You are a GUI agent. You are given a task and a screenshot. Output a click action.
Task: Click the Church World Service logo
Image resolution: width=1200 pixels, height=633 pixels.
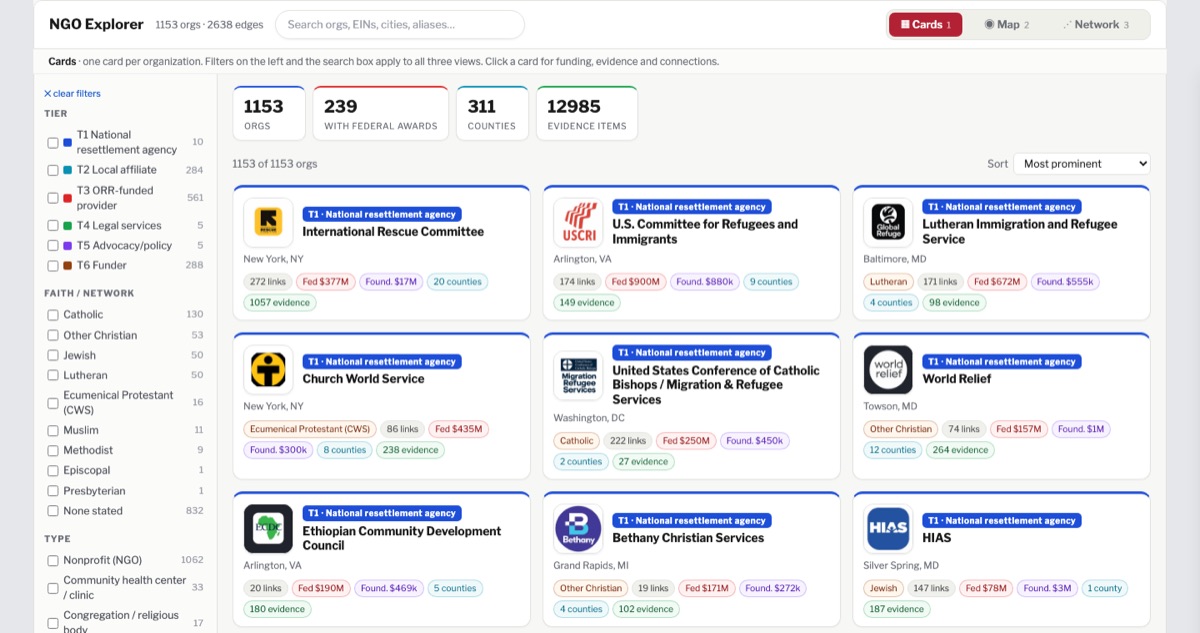268,370
